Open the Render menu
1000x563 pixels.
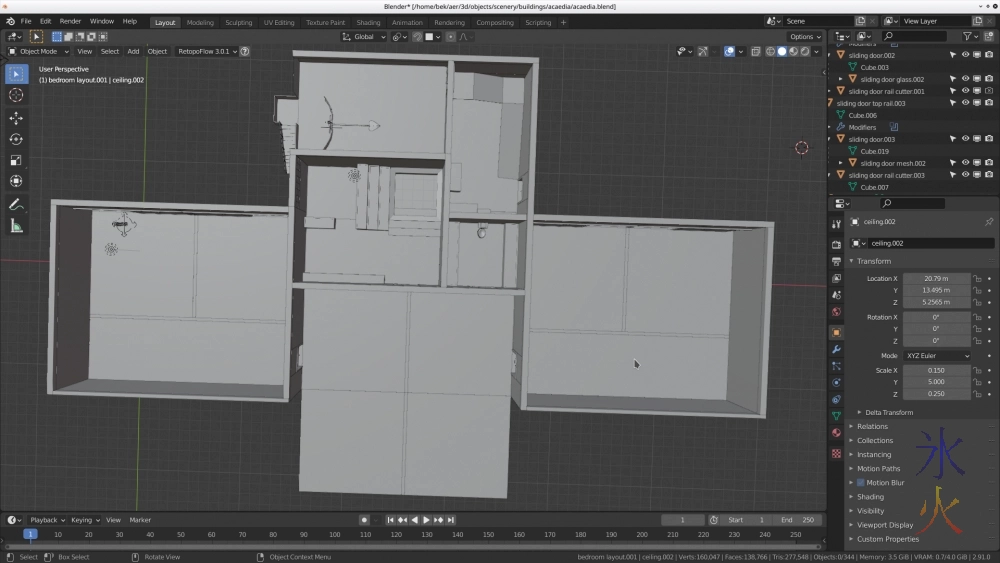(x=70, y=21)
